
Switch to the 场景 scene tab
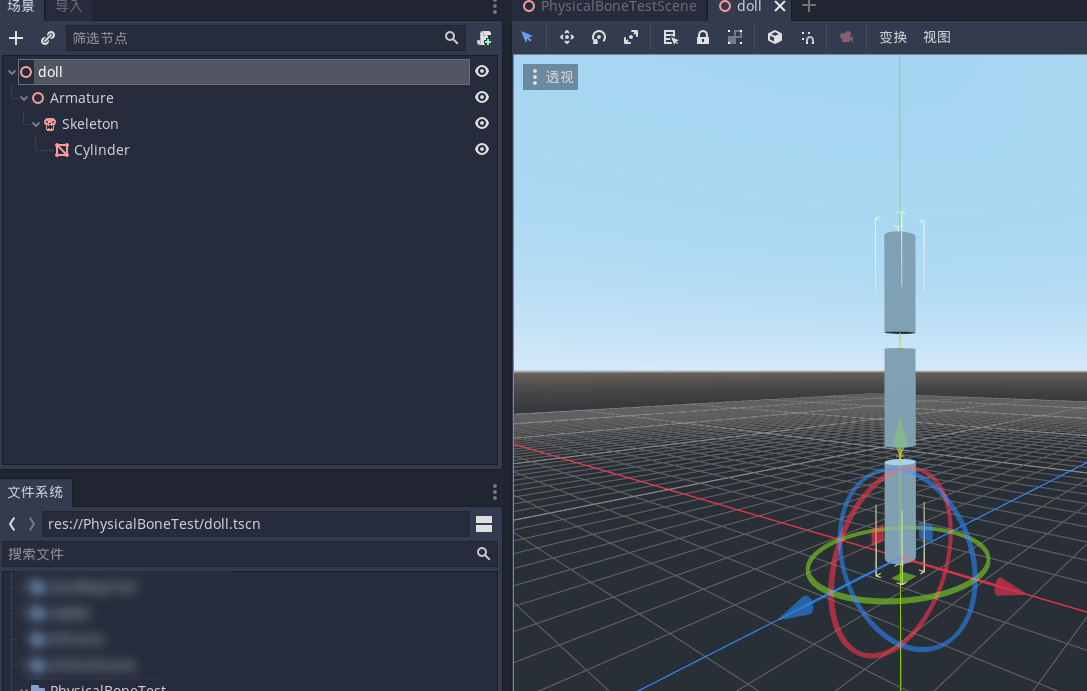tap(21, 7)
